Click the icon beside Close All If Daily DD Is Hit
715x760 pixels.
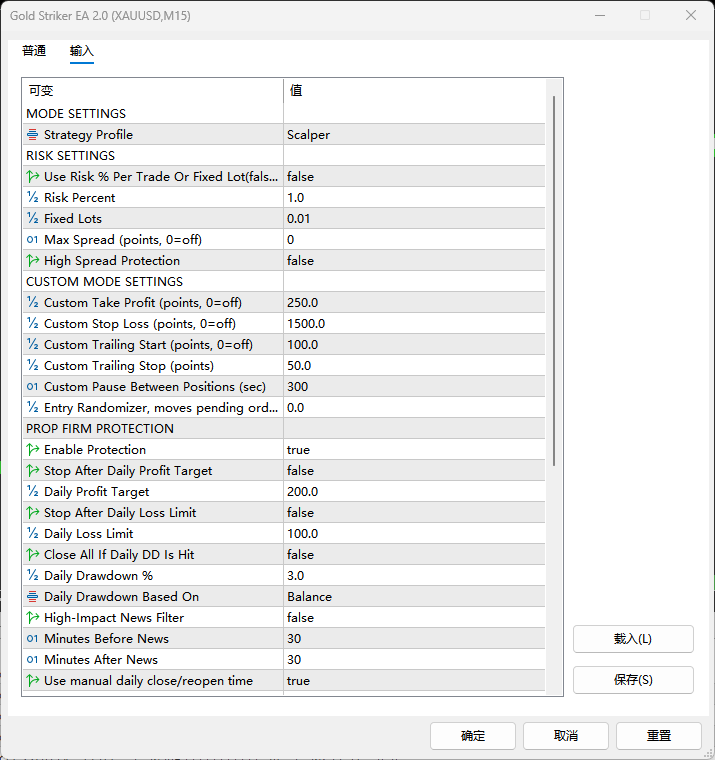pyautogui.click(x=32, y=554)
